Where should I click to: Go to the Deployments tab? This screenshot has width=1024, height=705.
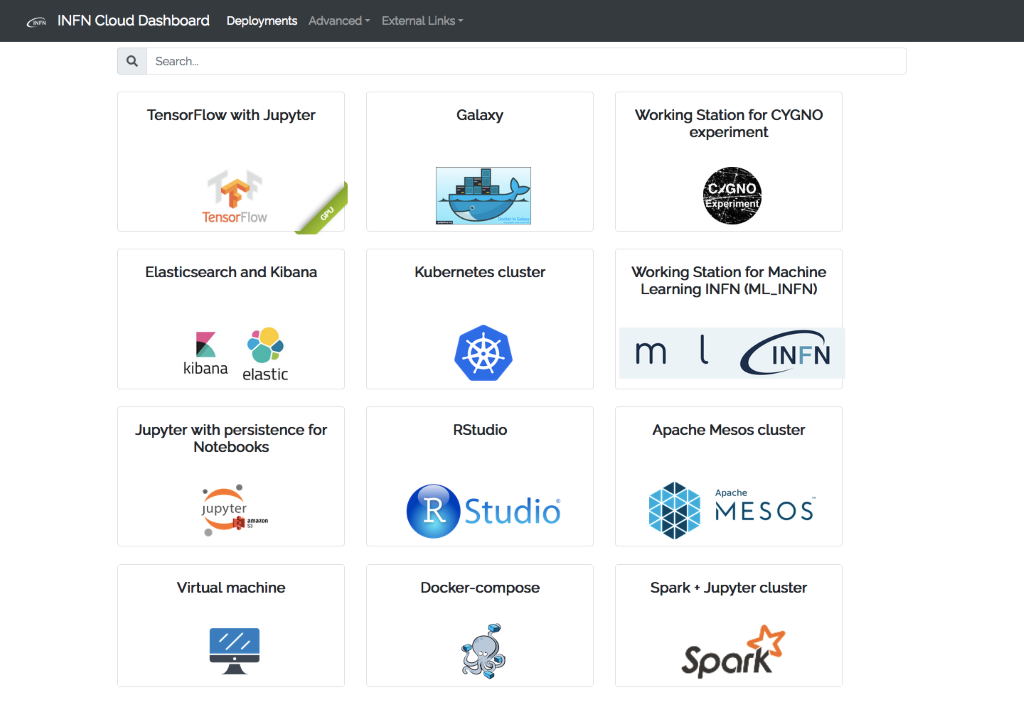click(262, 21)
